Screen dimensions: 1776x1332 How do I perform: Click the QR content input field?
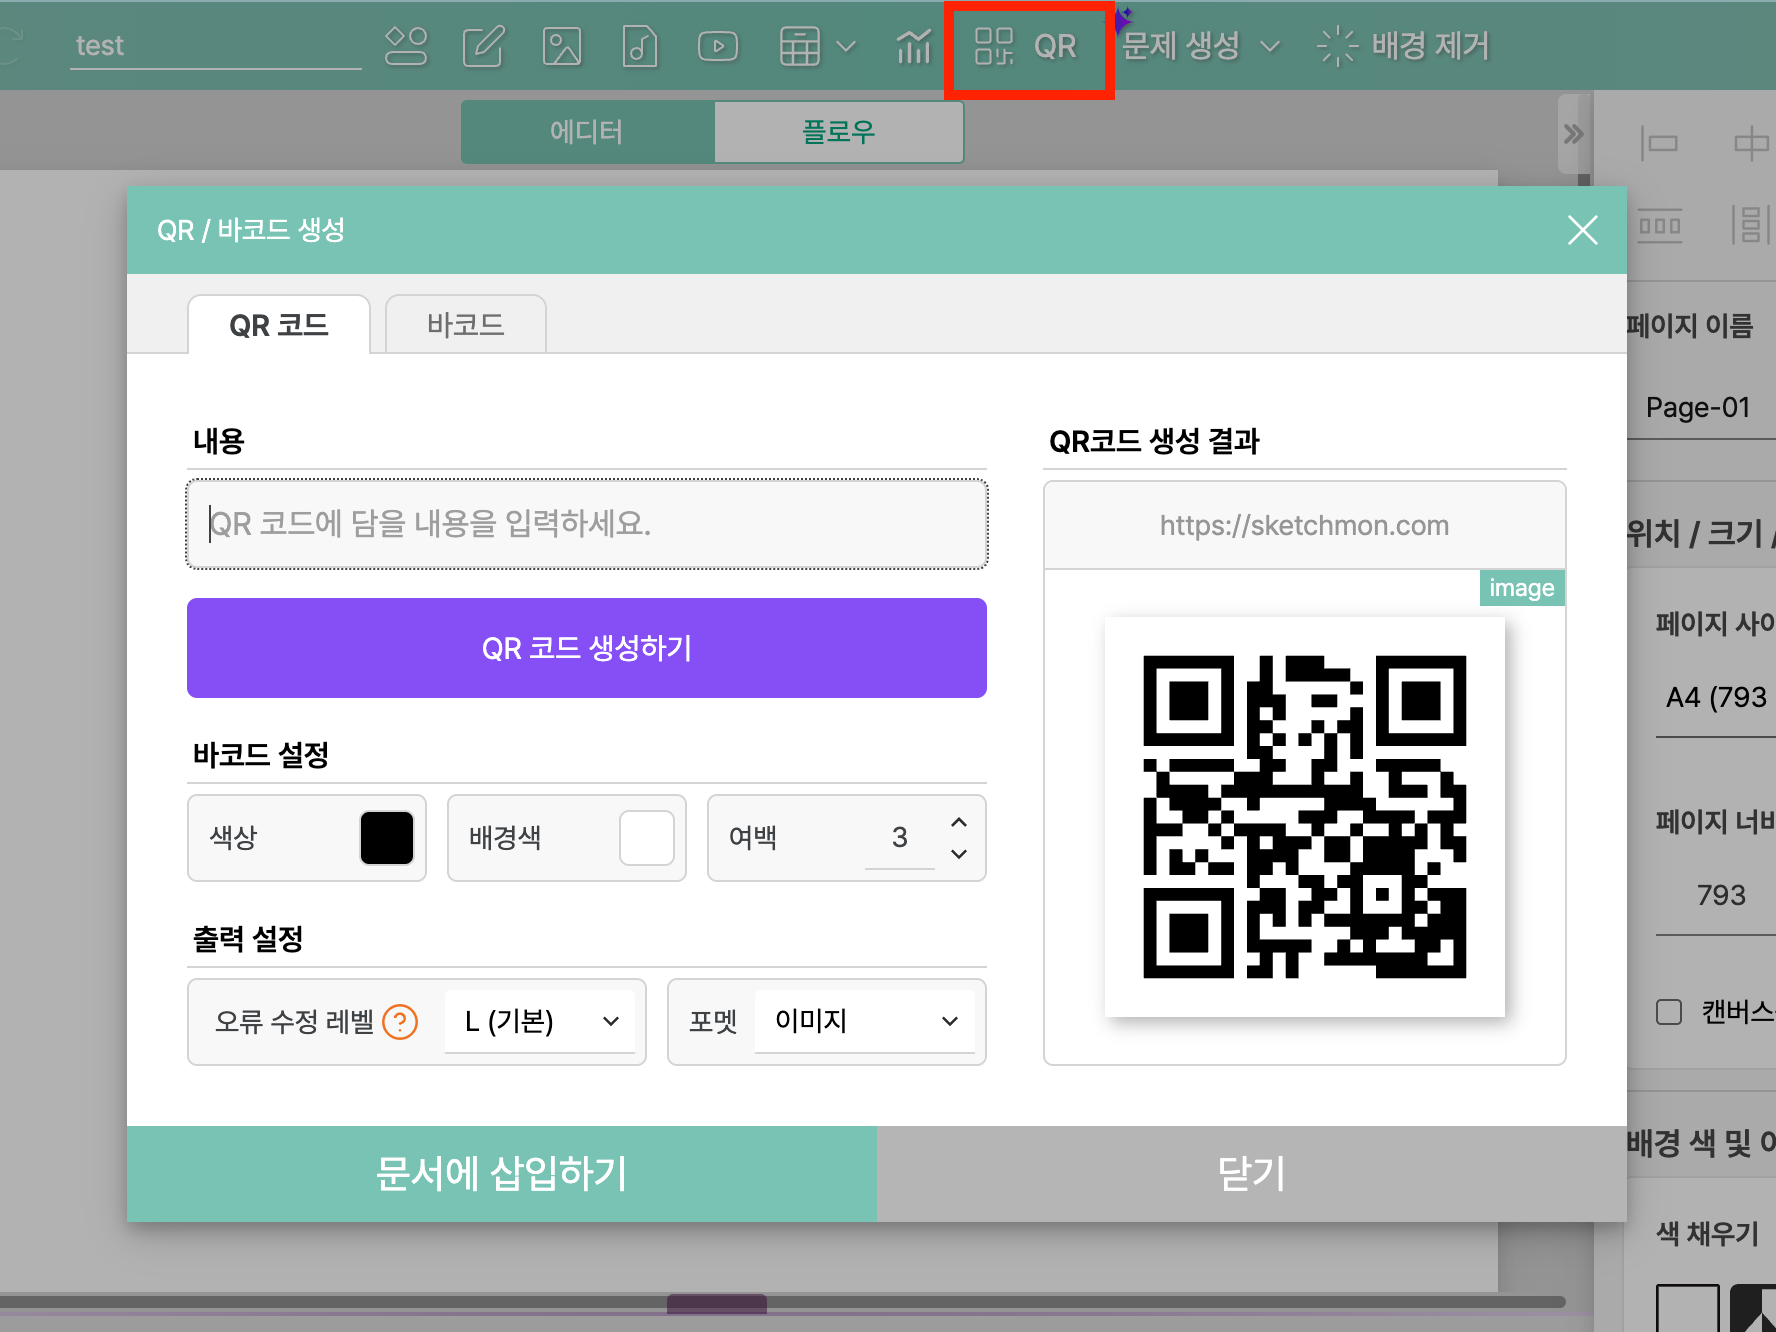tap(587, 524)
